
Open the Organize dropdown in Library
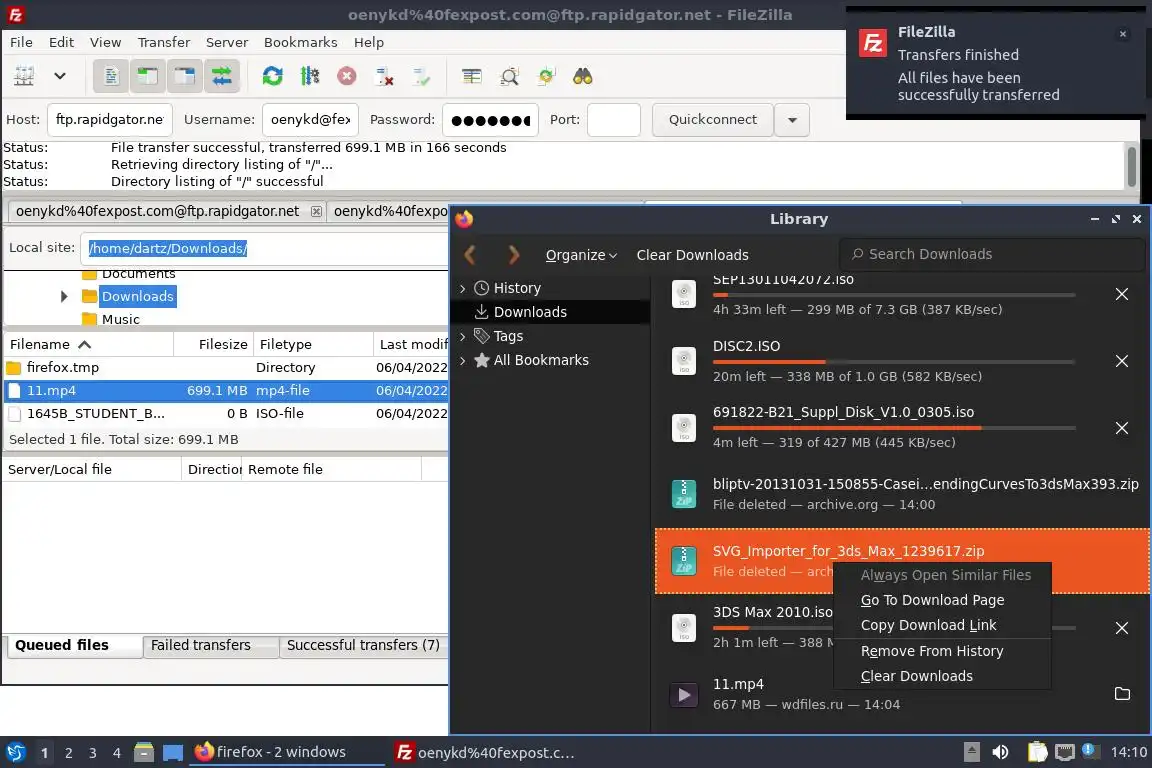pos(580,255)
